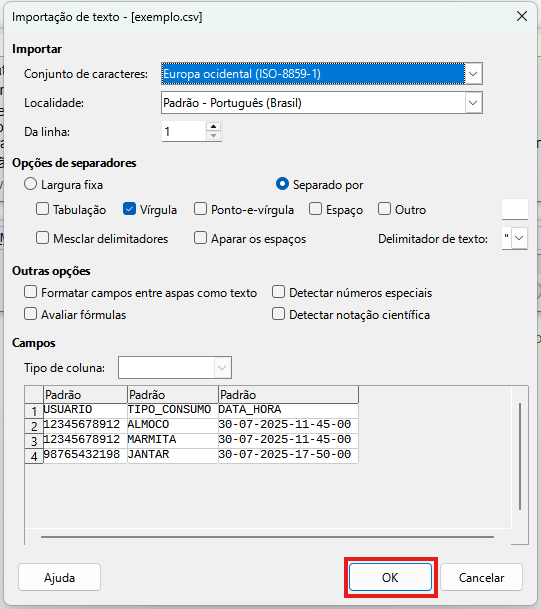The height and width of the screenshot is (609, 541).
Task: Select the Separado por radio button
Action: [282, 184]
